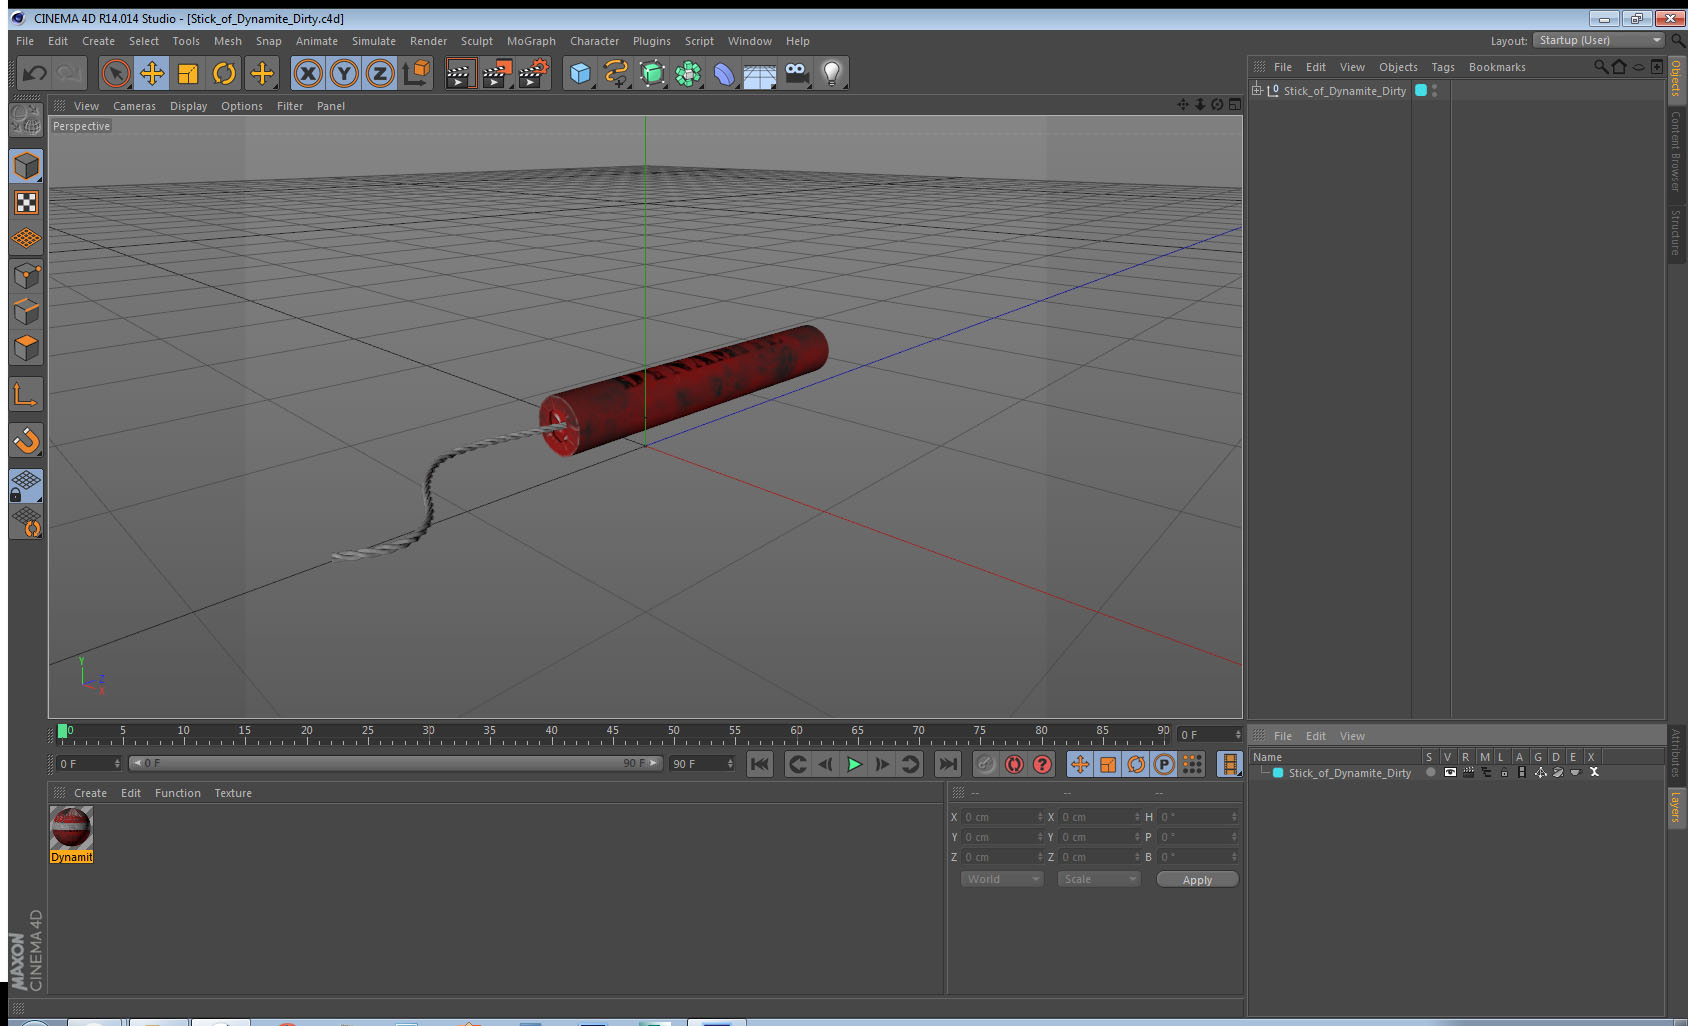Toggle the Position keyframe recording icon

coord(1080,764)
